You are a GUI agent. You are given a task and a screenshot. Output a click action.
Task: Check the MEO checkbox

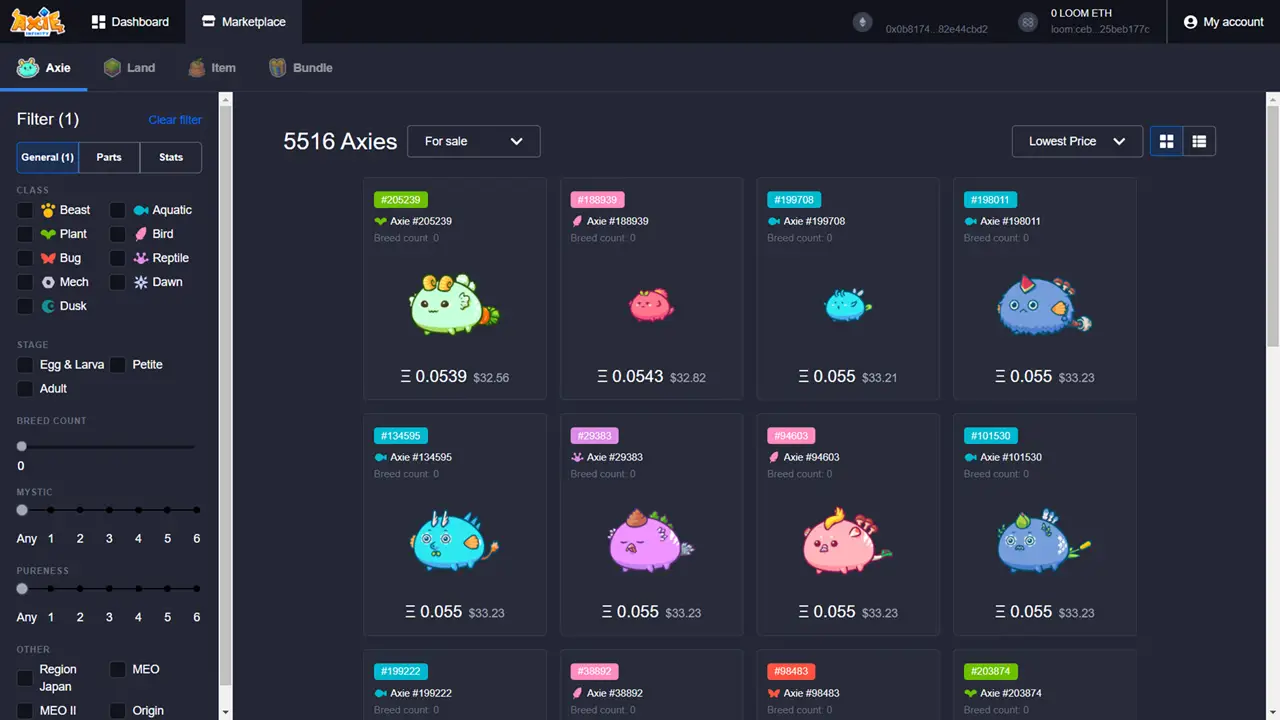coord(118,670)
